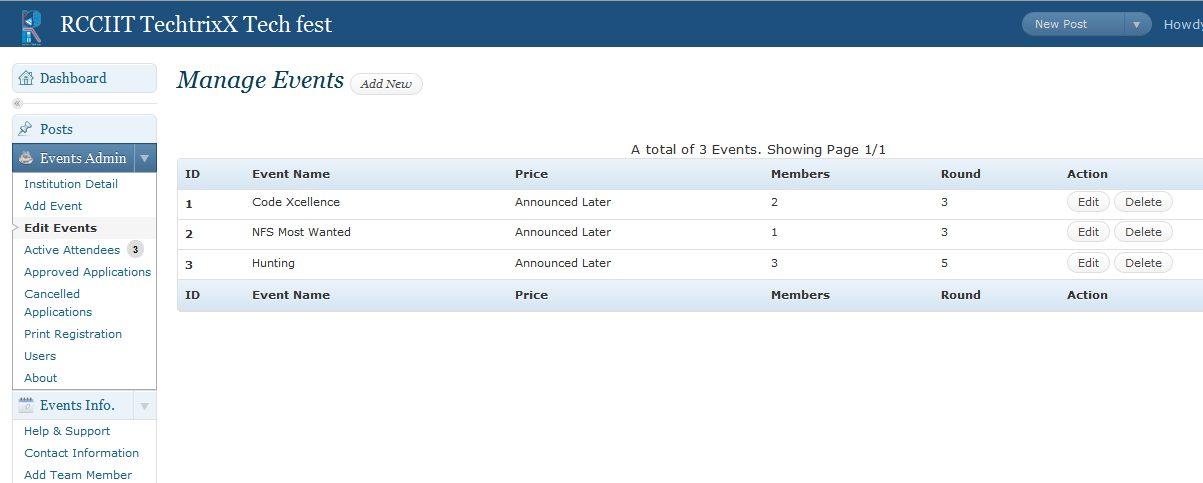Click the New Post button
The image size is (1203, 483).
[1073, 24]
